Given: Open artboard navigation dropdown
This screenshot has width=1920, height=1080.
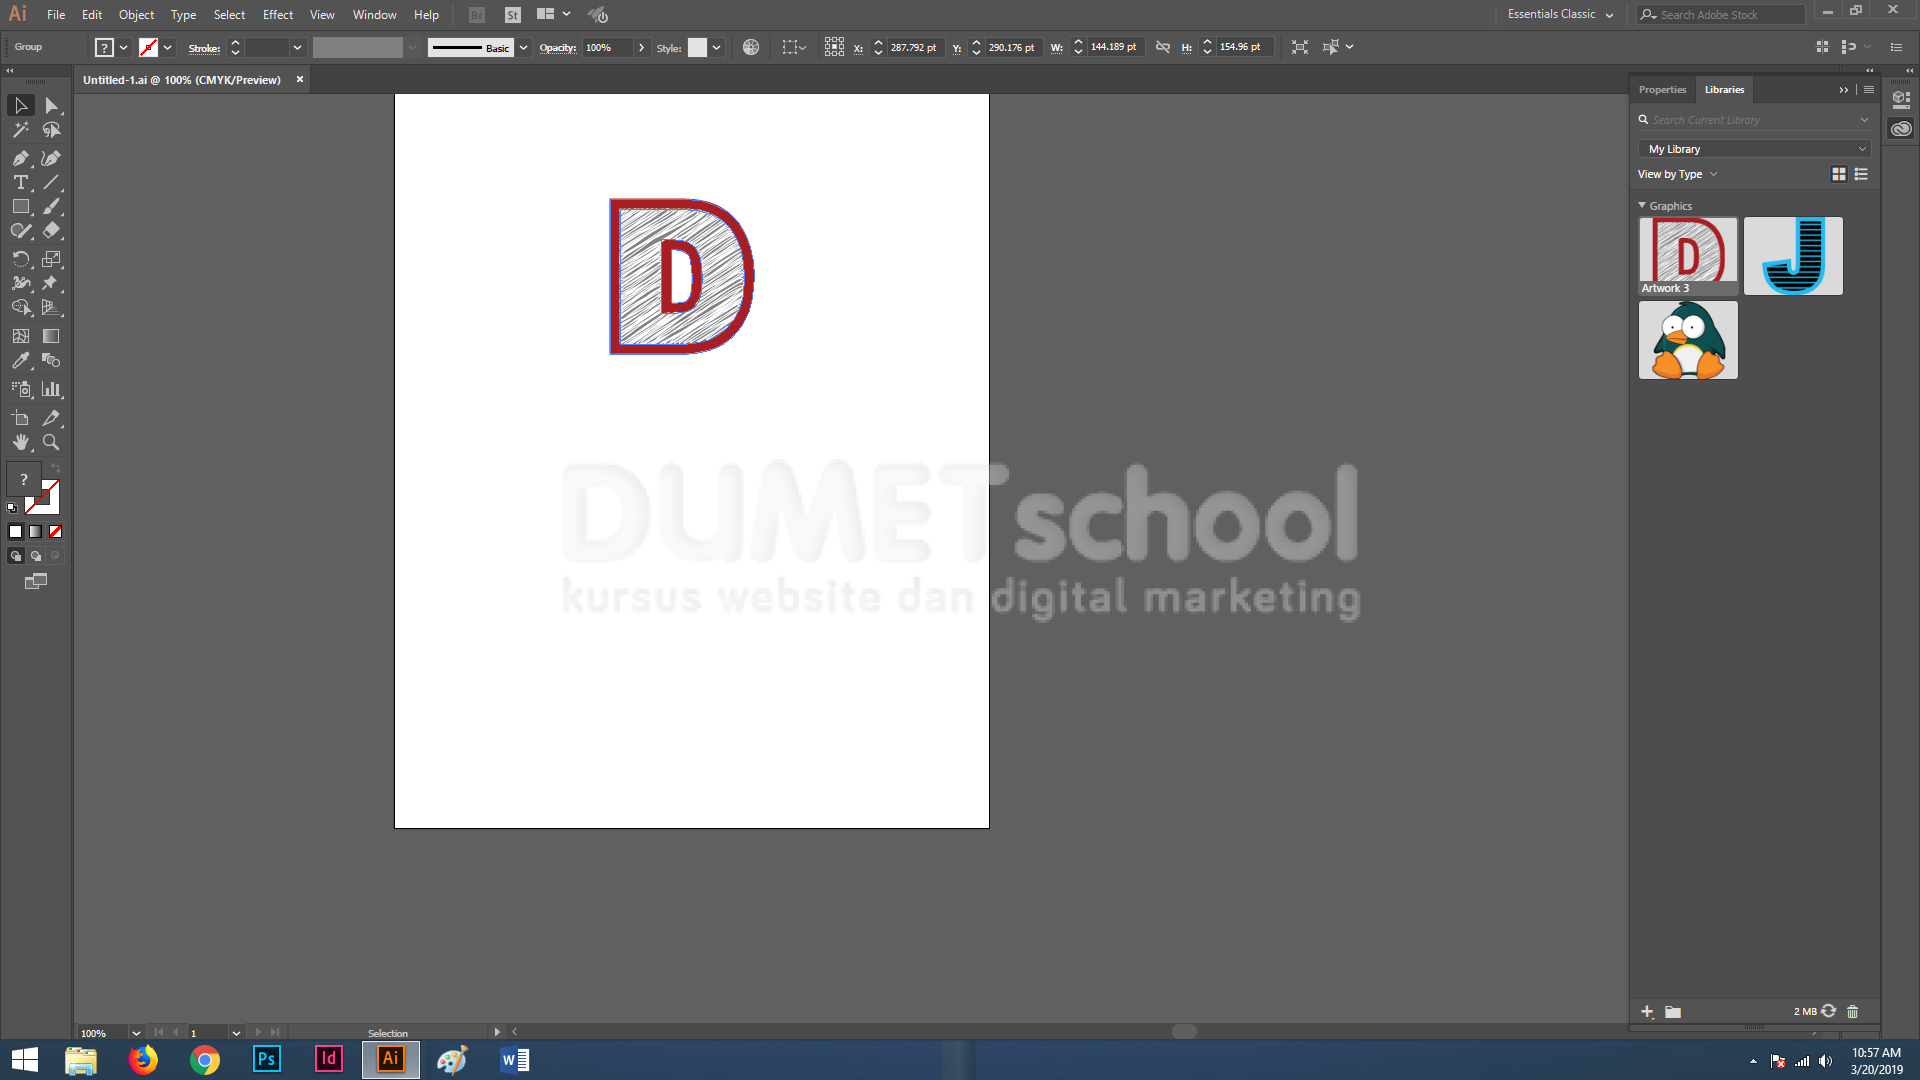Looking at the screenshot, I should (x=236, y=1033).
